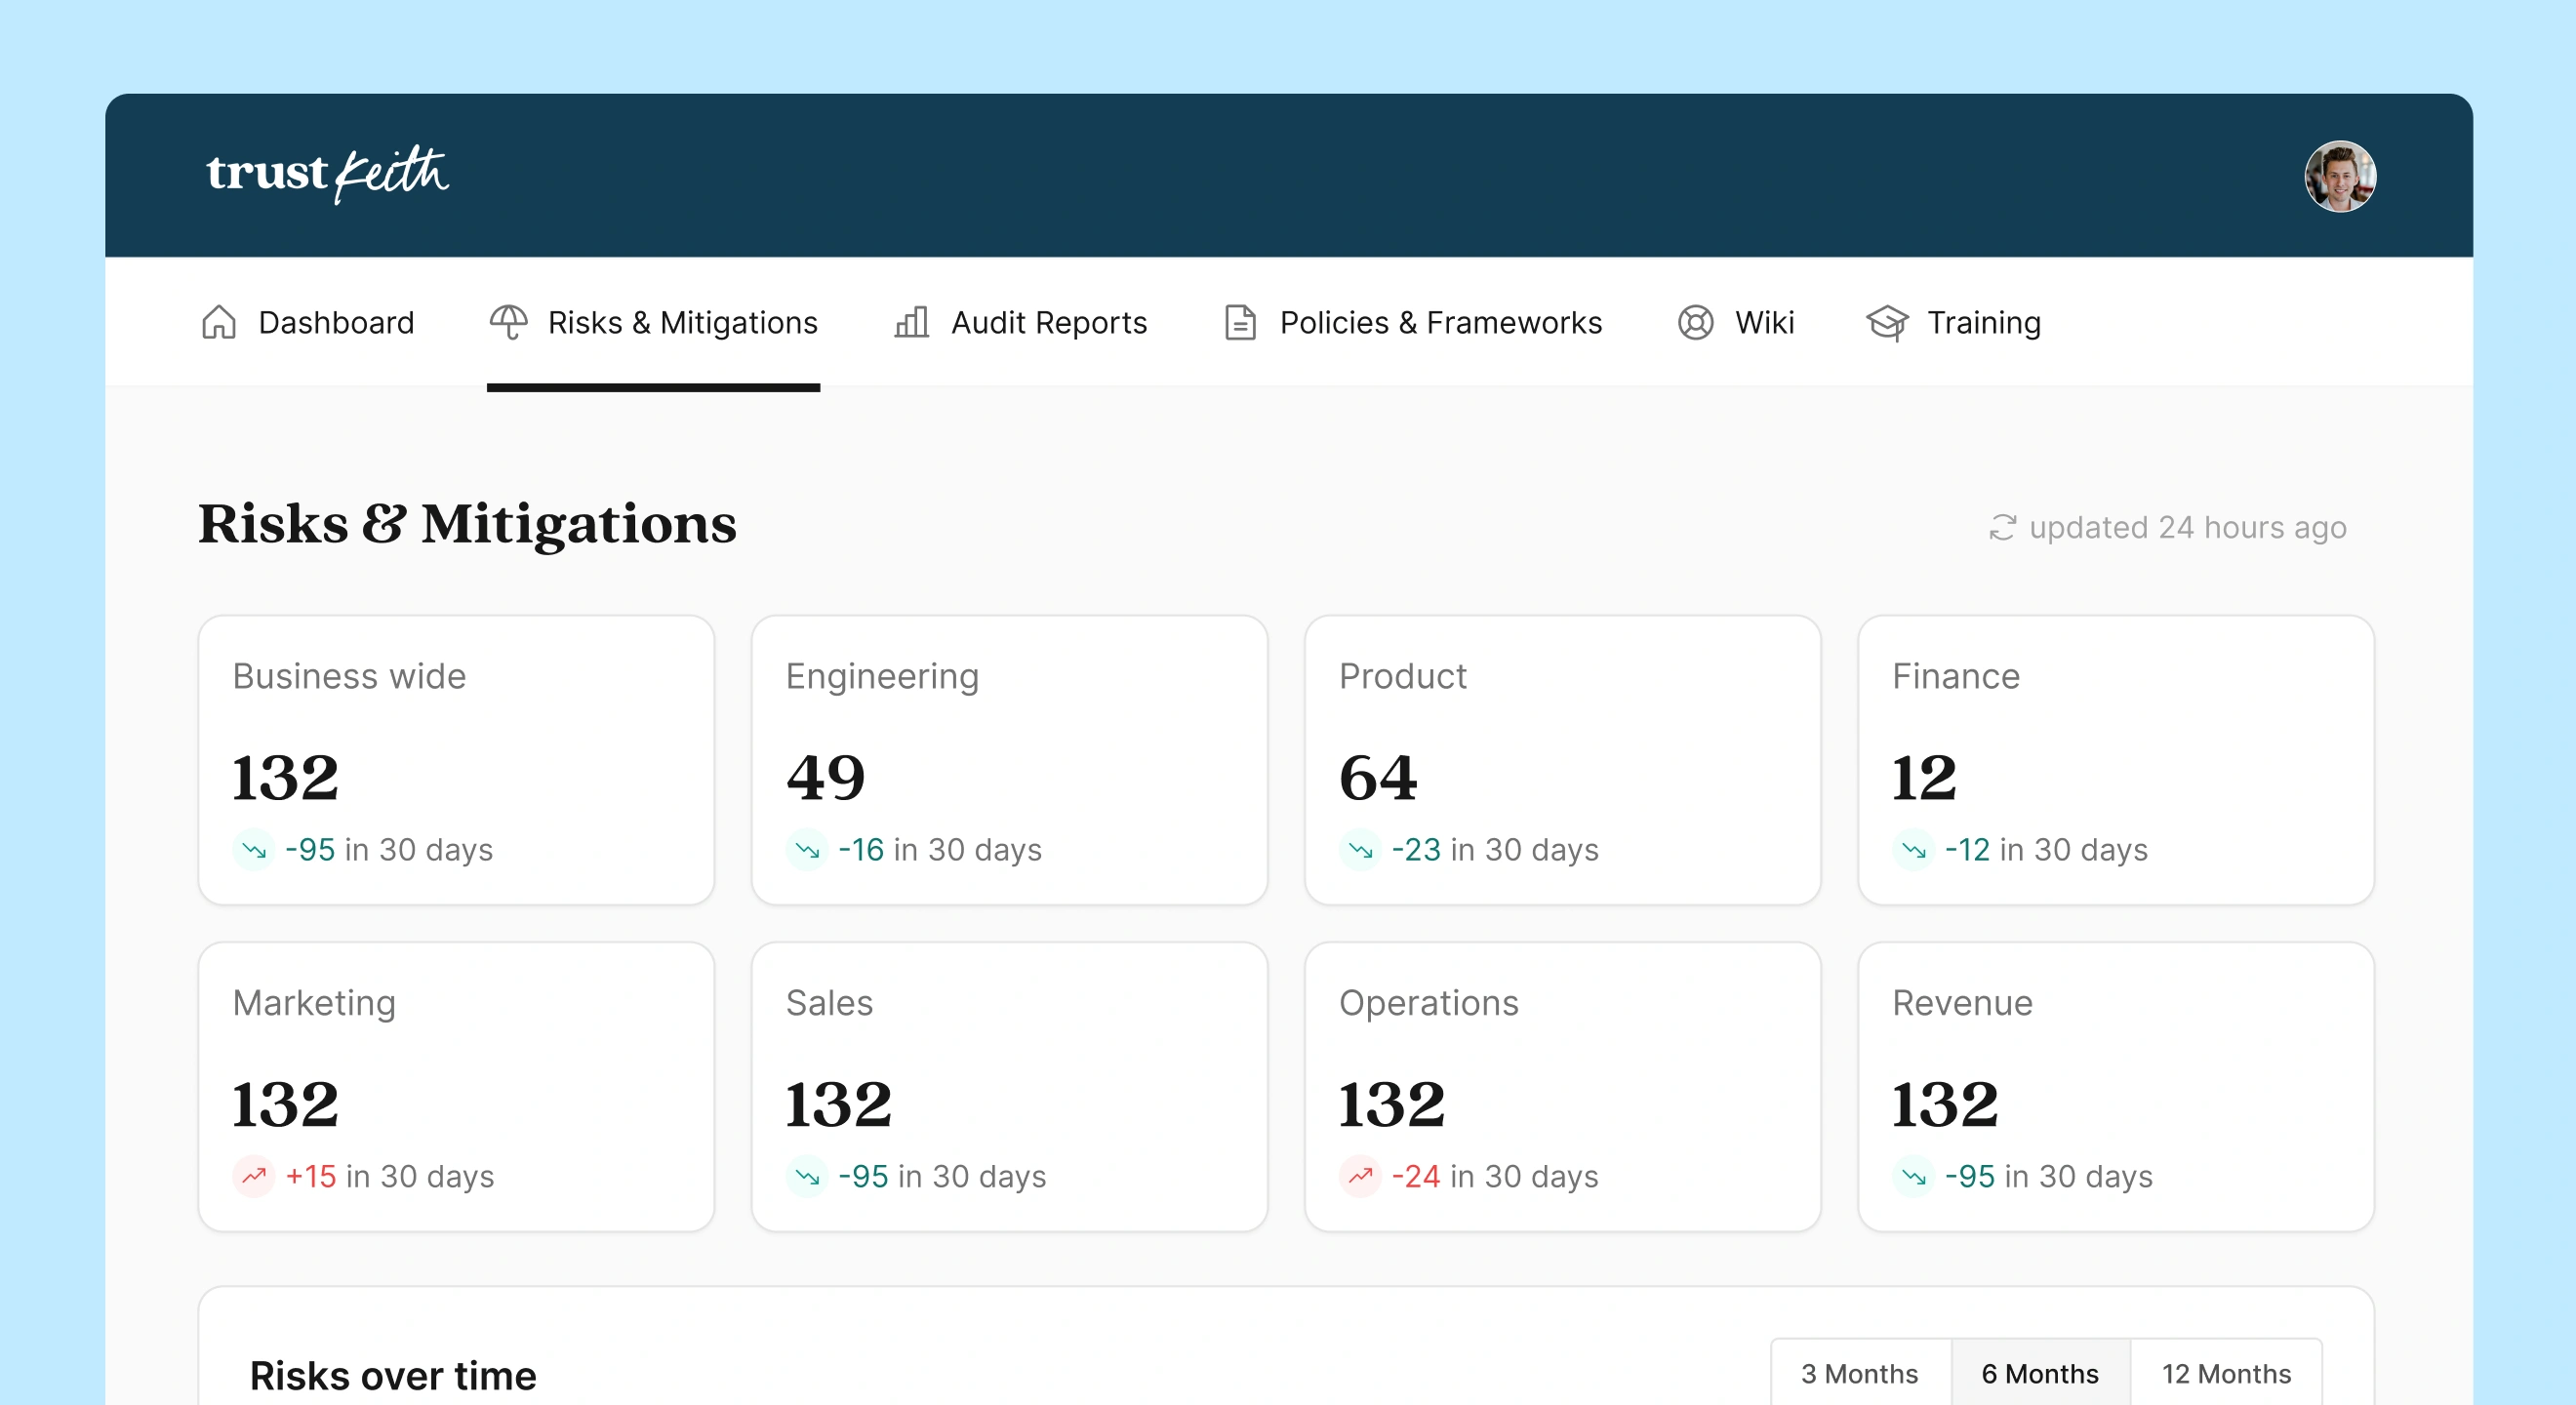Click the document Policies & Frameworks icon

1240,322
